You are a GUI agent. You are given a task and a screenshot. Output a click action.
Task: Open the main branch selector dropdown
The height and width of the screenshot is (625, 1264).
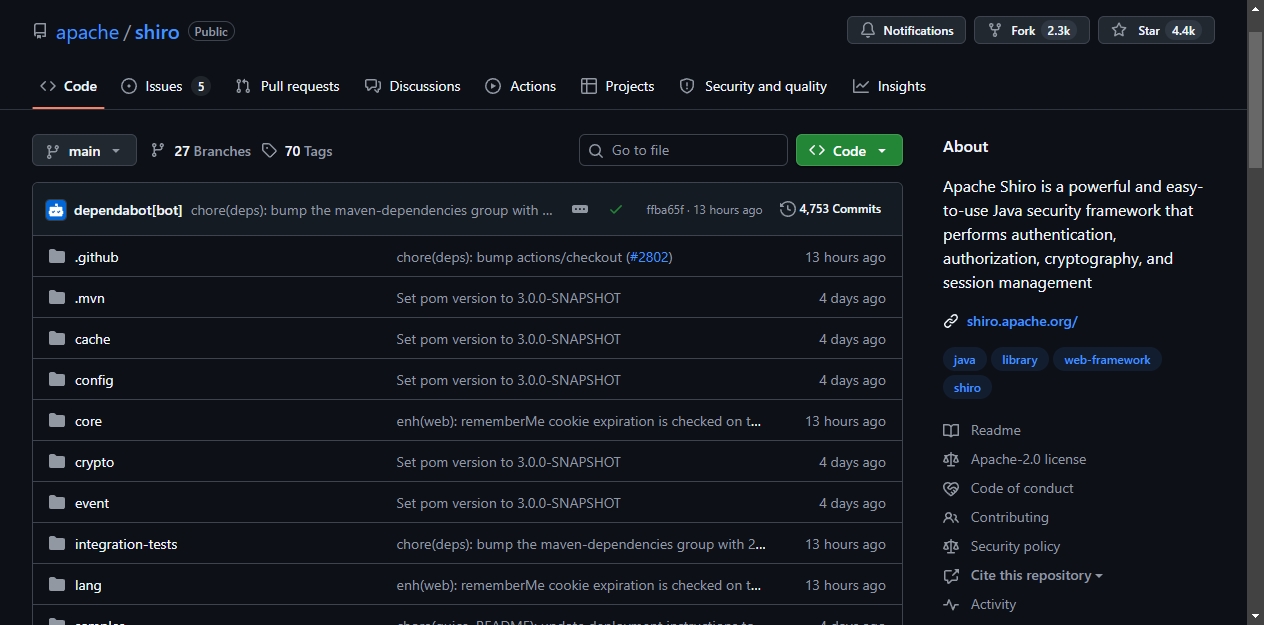coord(84,151)
